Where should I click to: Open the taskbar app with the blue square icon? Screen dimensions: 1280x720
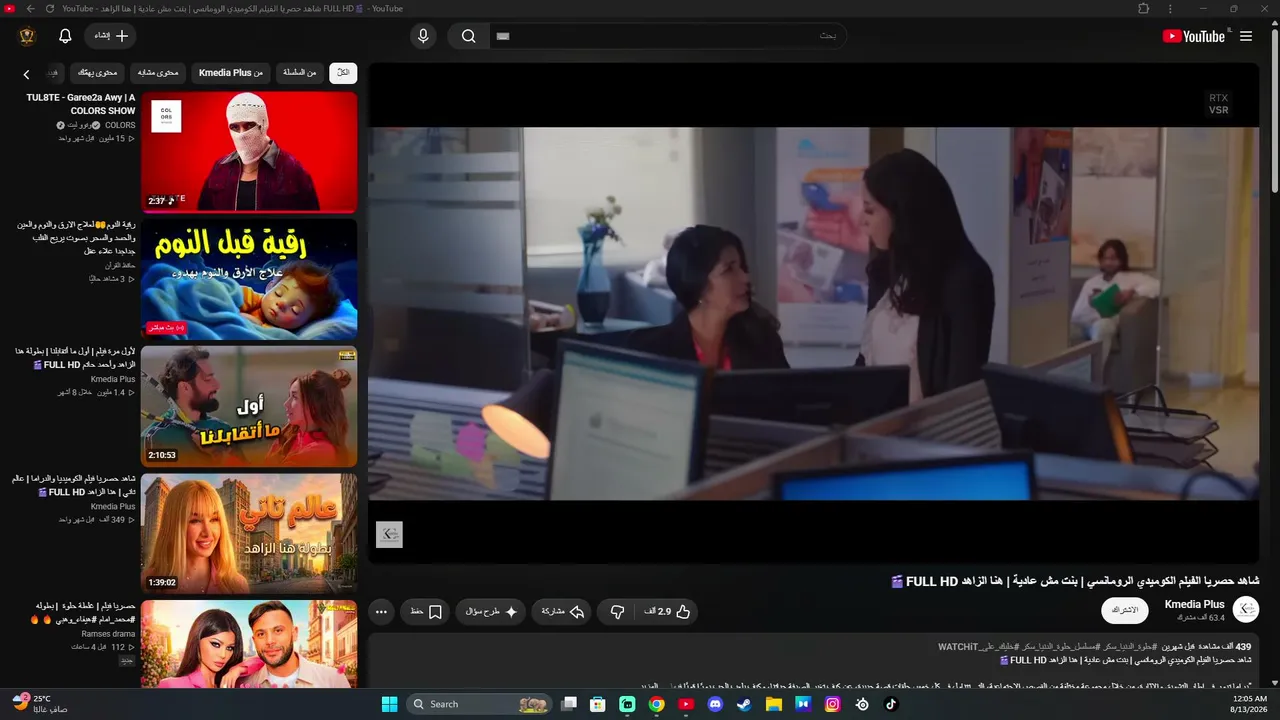click(803, 704)
